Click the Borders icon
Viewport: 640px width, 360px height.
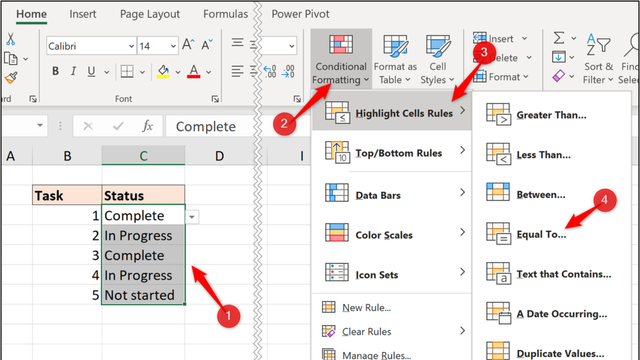point(127,72)
